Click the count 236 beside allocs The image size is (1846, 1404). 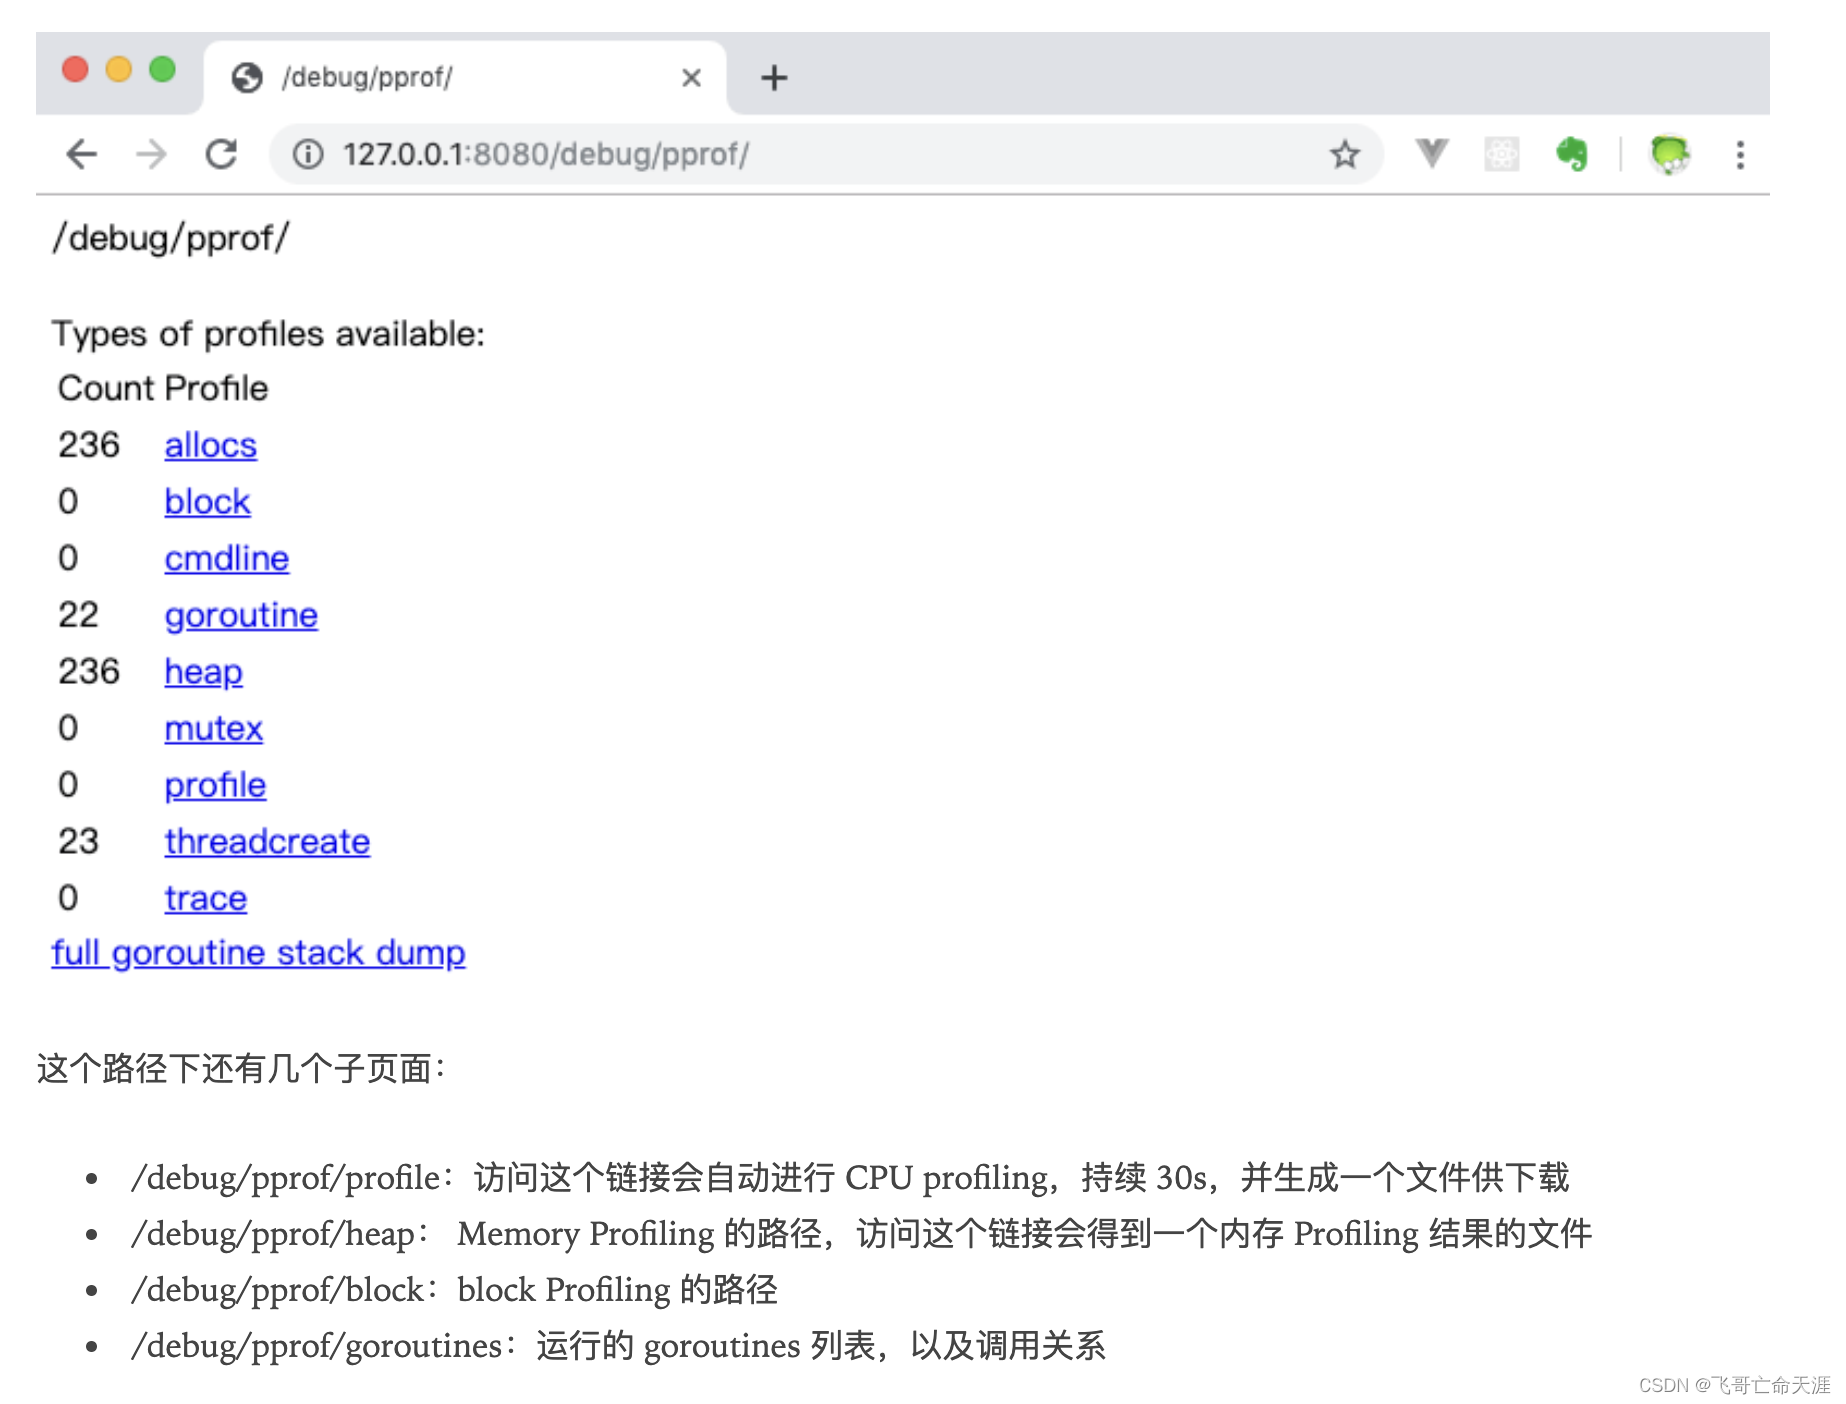tap(89, 445)
